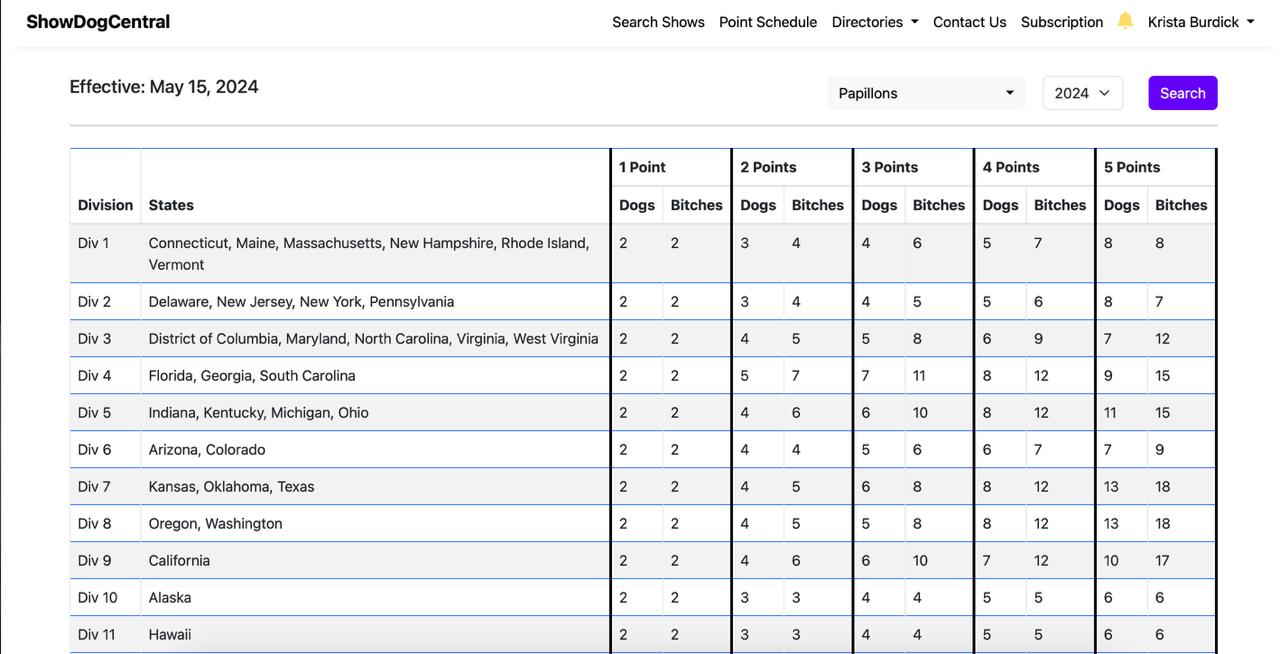This screenshot has width=1280, height=654.
Task: Click the Division column header
Action: click(x=105, y=205)
